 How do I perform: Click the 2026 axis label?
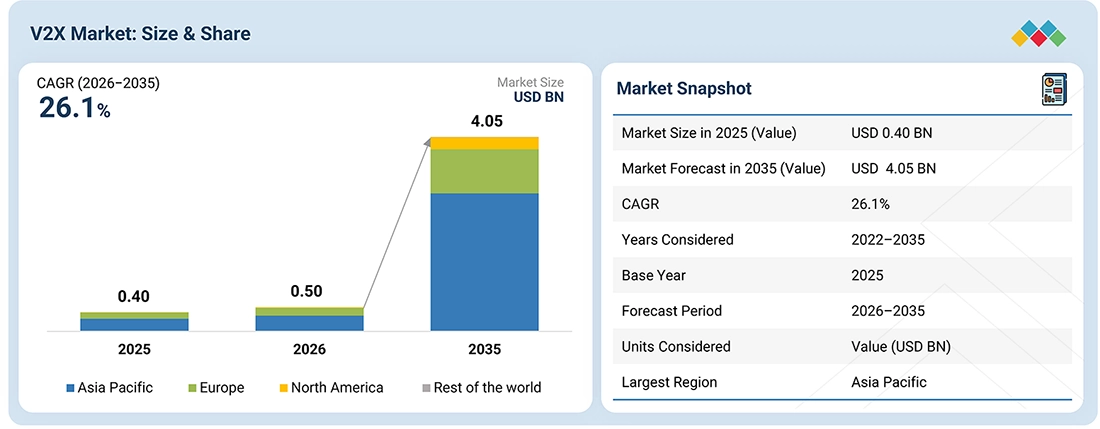pyautogui.click(x=309, y=349)
